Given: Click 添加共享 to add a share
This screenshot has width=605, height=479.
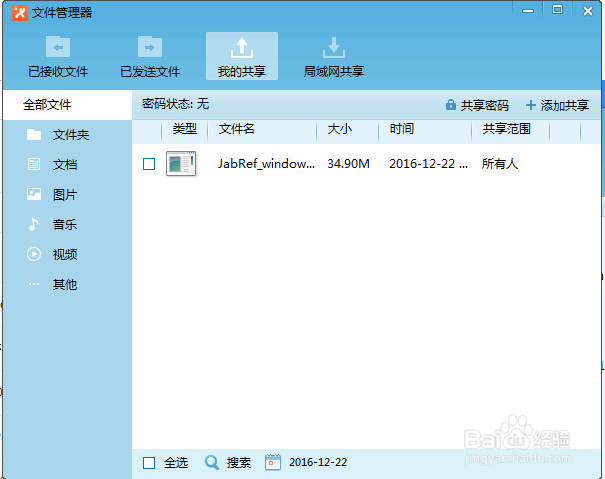Looking at the screenshot, I should (x=564, y=105).
